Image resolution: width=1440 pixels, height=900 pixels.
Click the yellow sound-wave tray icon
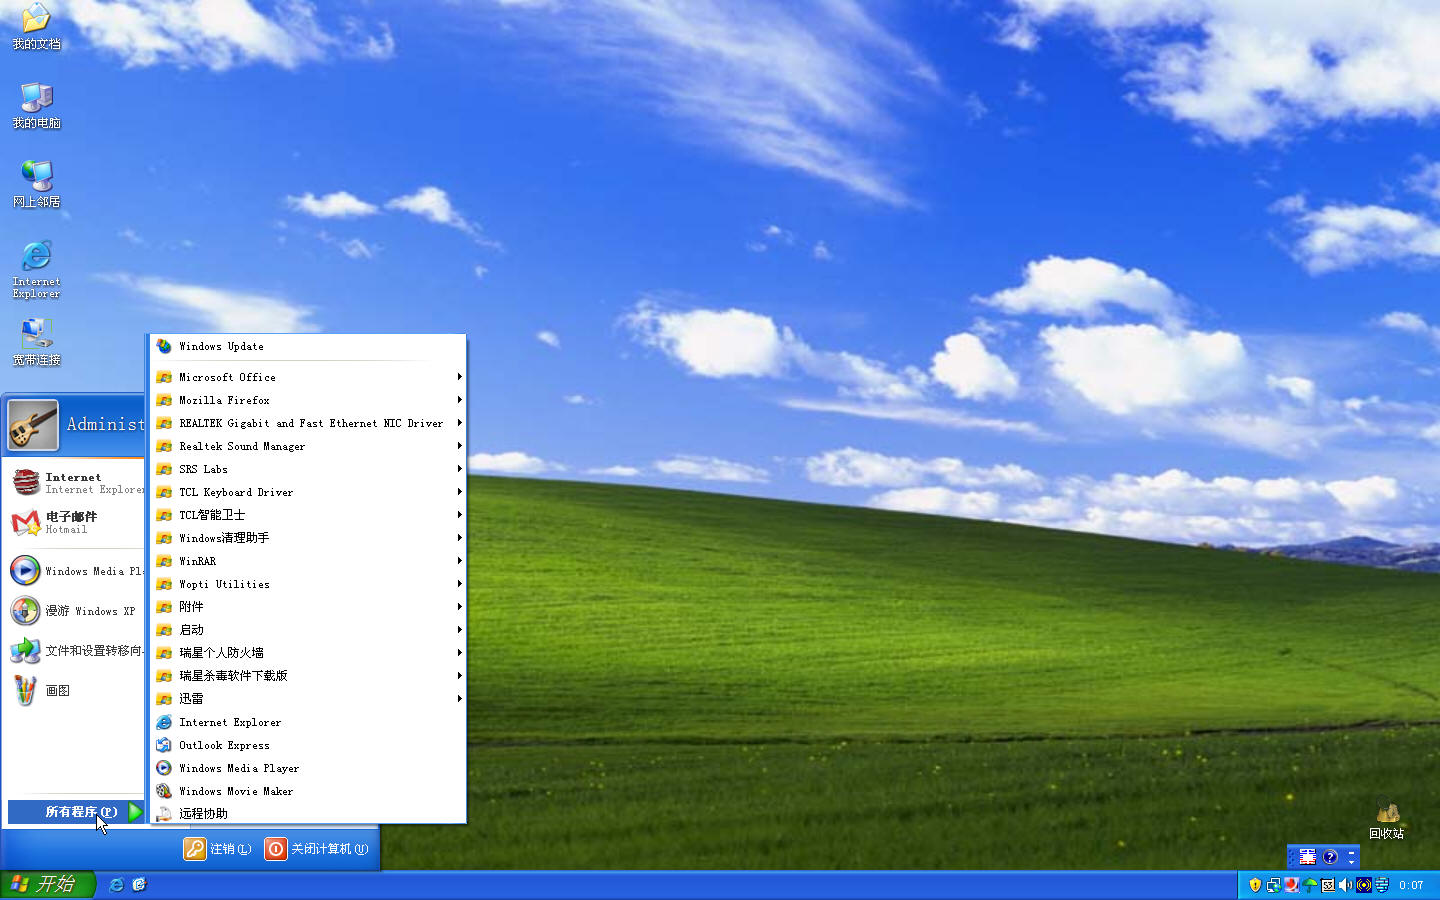(1363, 885)
